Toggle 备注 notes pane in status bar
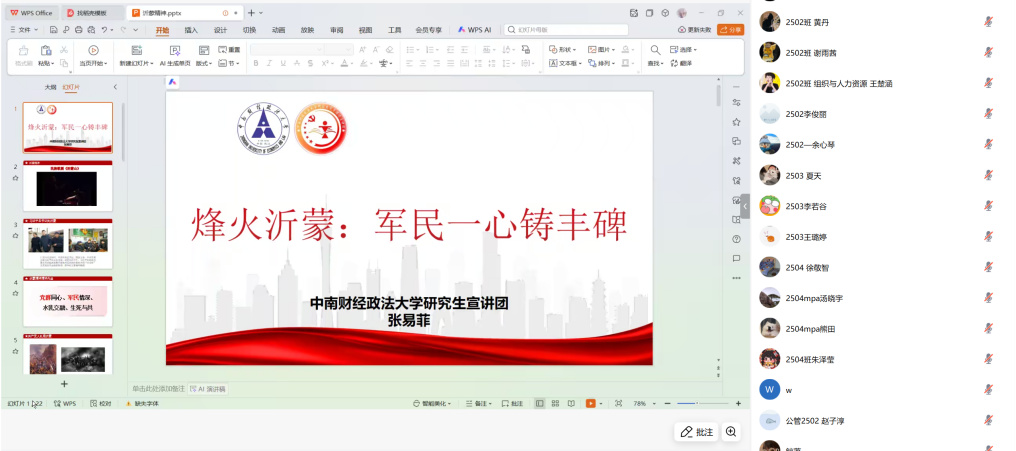The height and width of the screenshot is (451, 1016). 480,403
